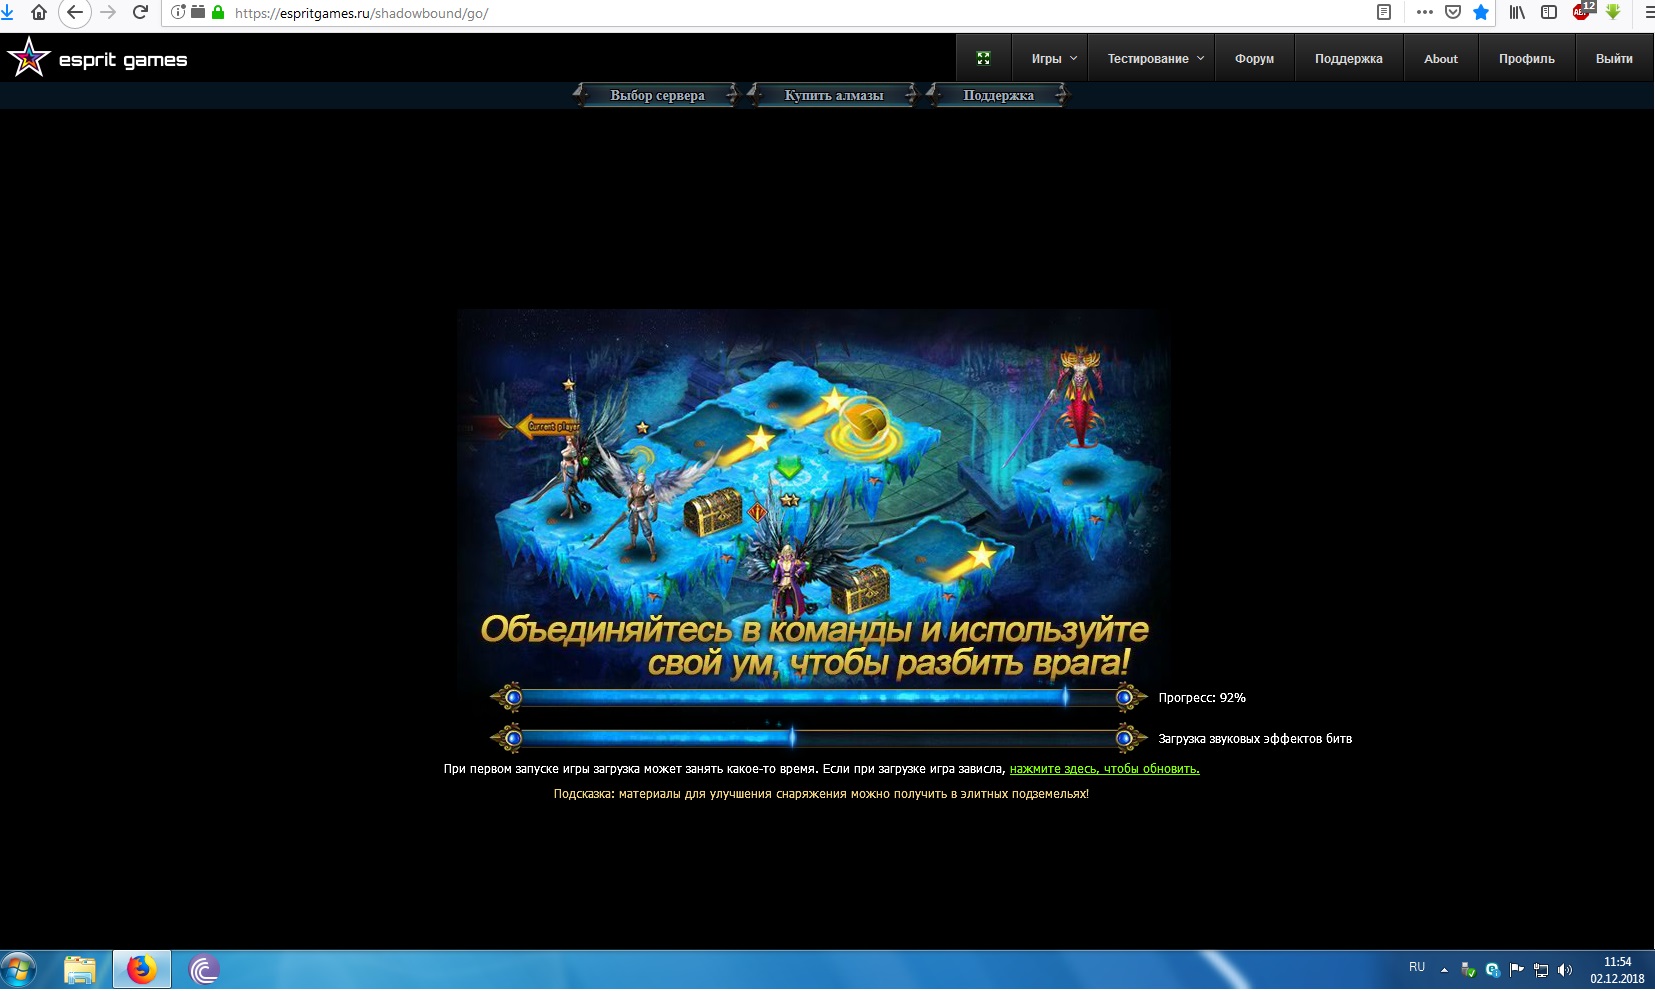Screen dimensions: 1655x991
Task: Click the Выбор сервера button
Action: [657, 95]
